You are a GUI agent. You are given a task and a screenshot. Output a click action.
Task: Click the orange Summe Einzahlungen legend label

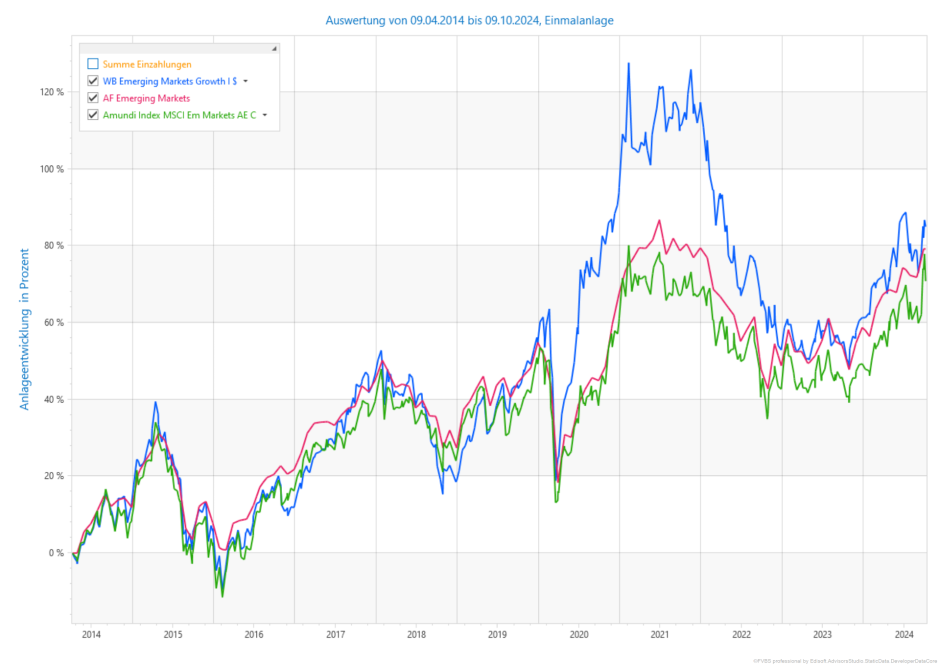pos(147,64)
